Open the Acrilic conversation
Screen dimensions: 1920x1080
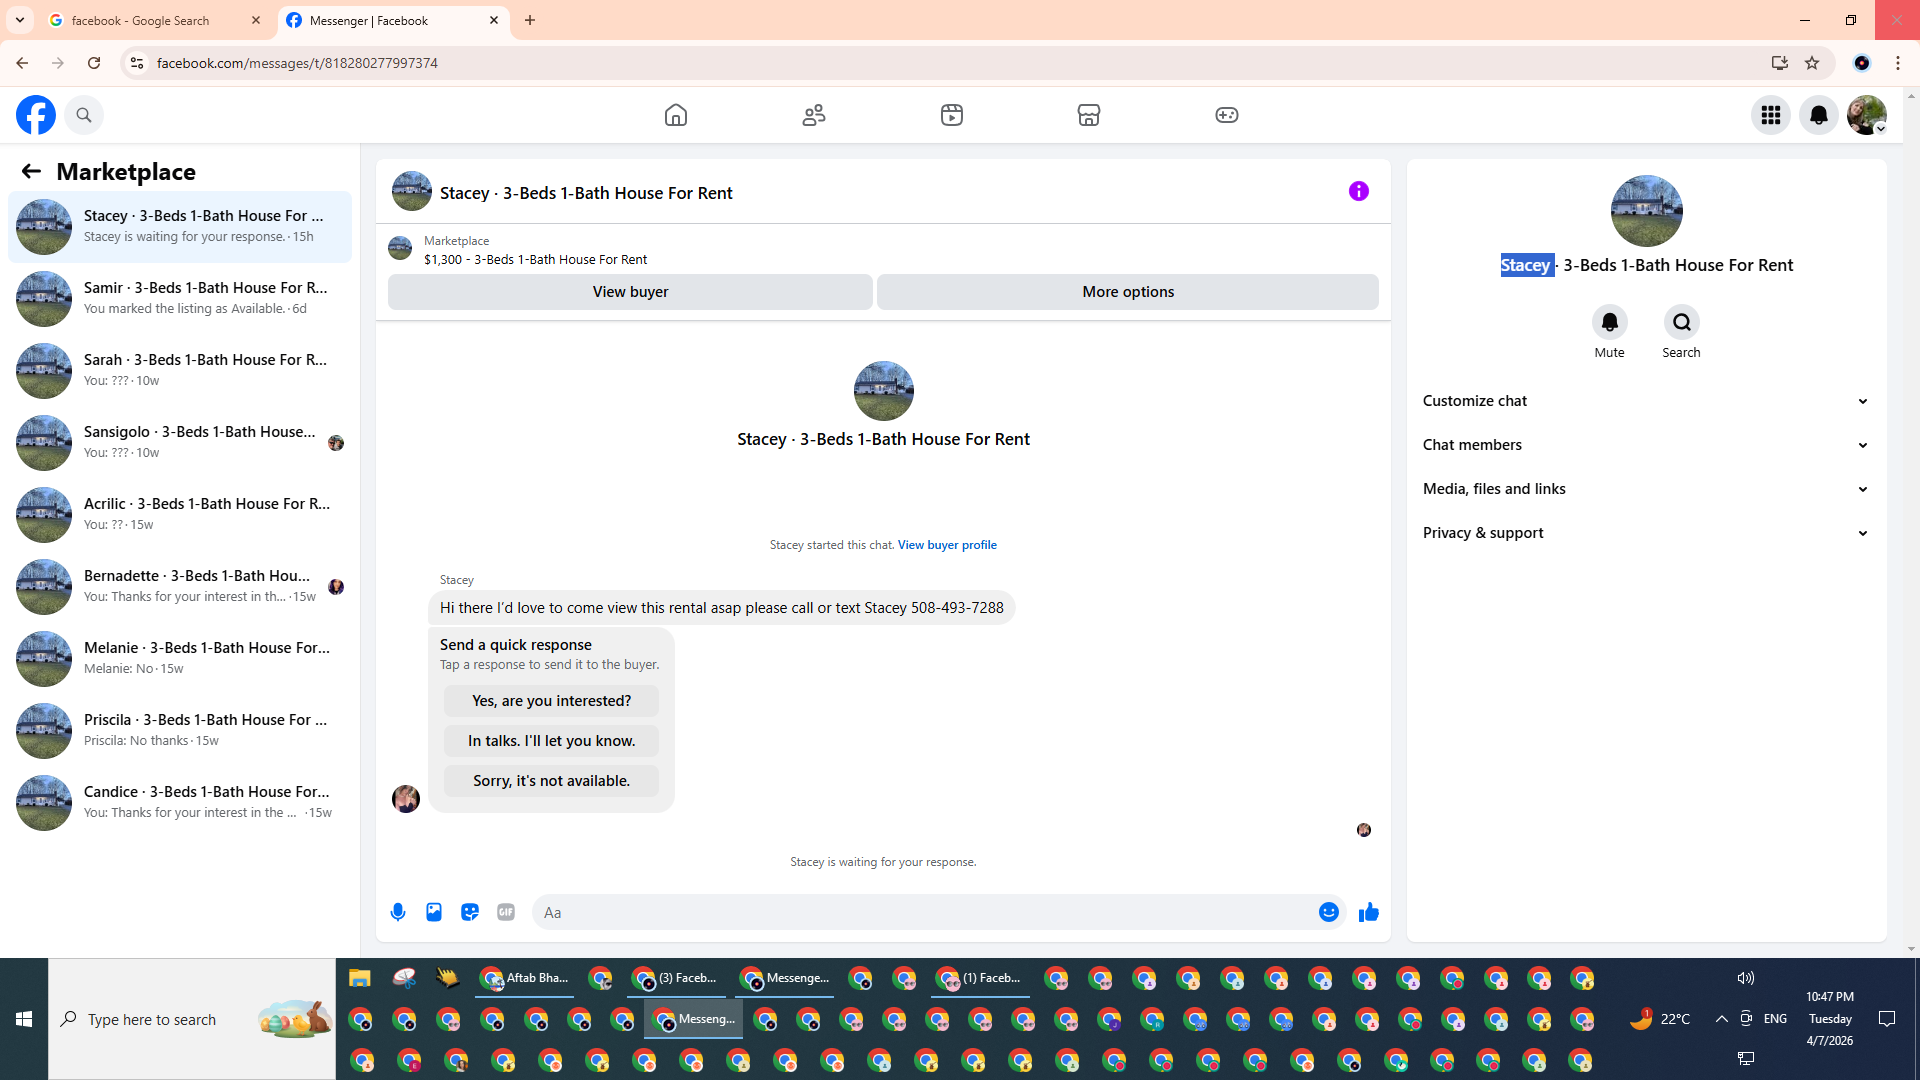pyautogui.click(x=180, y=514)
